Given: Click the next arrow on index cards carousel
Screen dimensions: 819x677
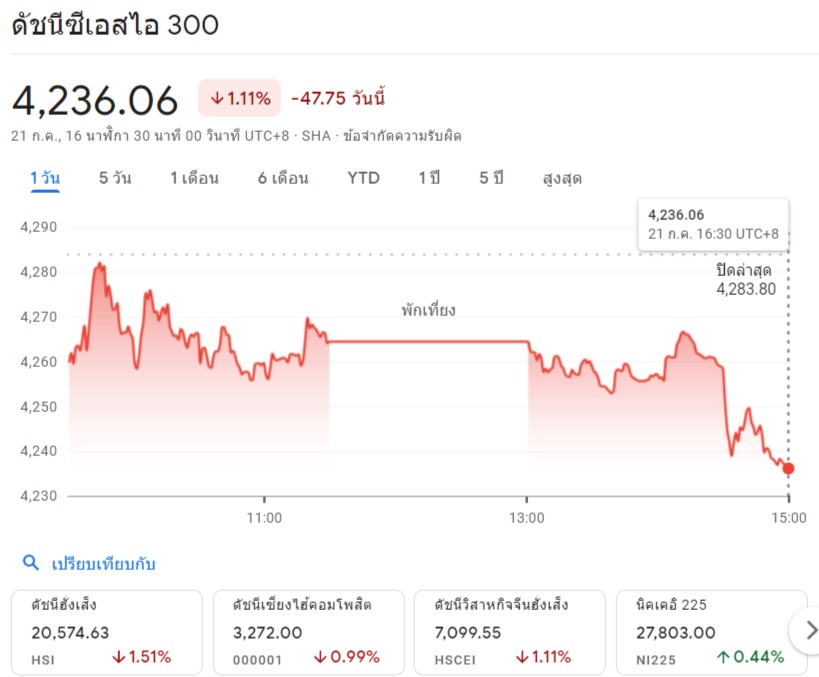Looking at the screenshot, I should point(809,630).
